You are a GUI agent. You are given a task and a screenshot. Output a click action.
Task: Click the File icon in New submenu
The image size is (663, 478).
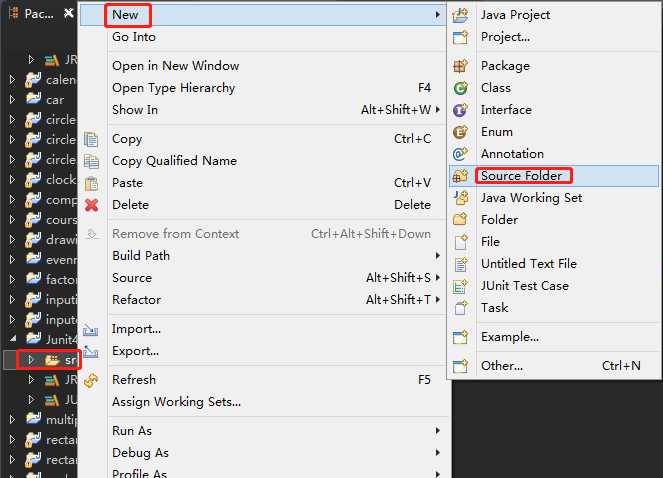(x=460, y=242)
